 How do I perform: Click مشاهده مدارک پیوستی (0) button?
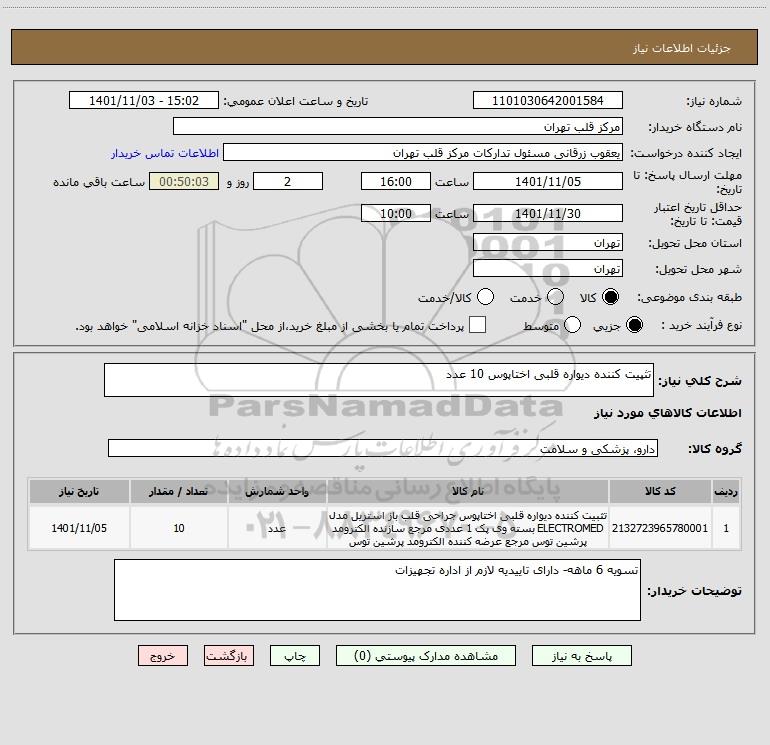(x=426, y=656)
